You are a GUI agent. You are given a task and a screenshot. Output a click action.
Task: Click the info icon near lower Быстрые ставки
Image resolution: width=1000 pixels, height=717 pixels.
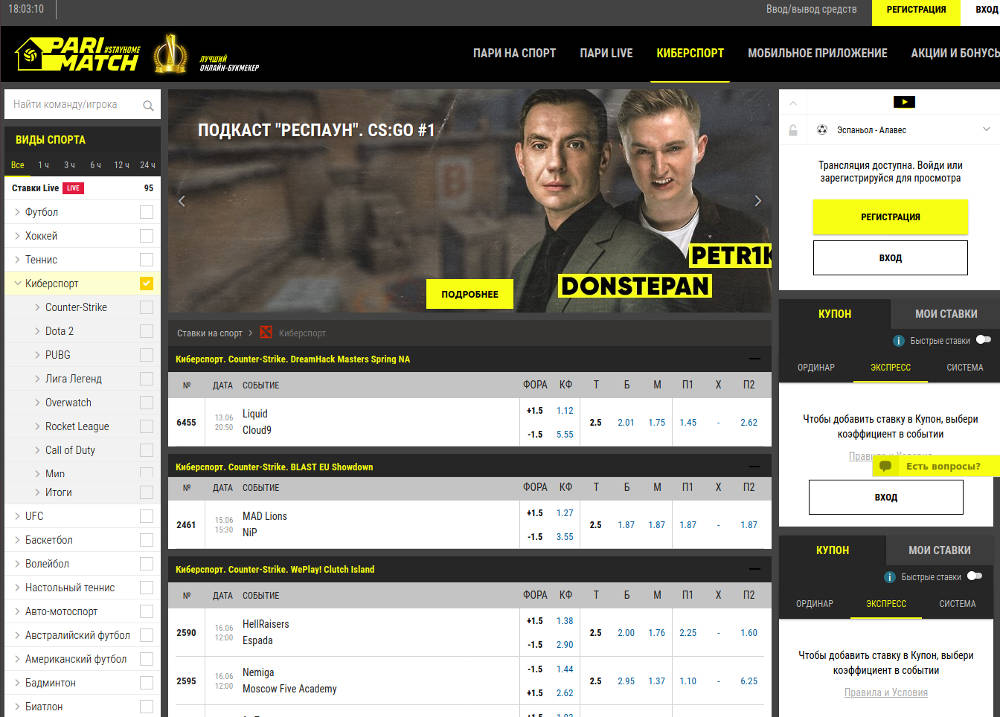coord(890,577)
